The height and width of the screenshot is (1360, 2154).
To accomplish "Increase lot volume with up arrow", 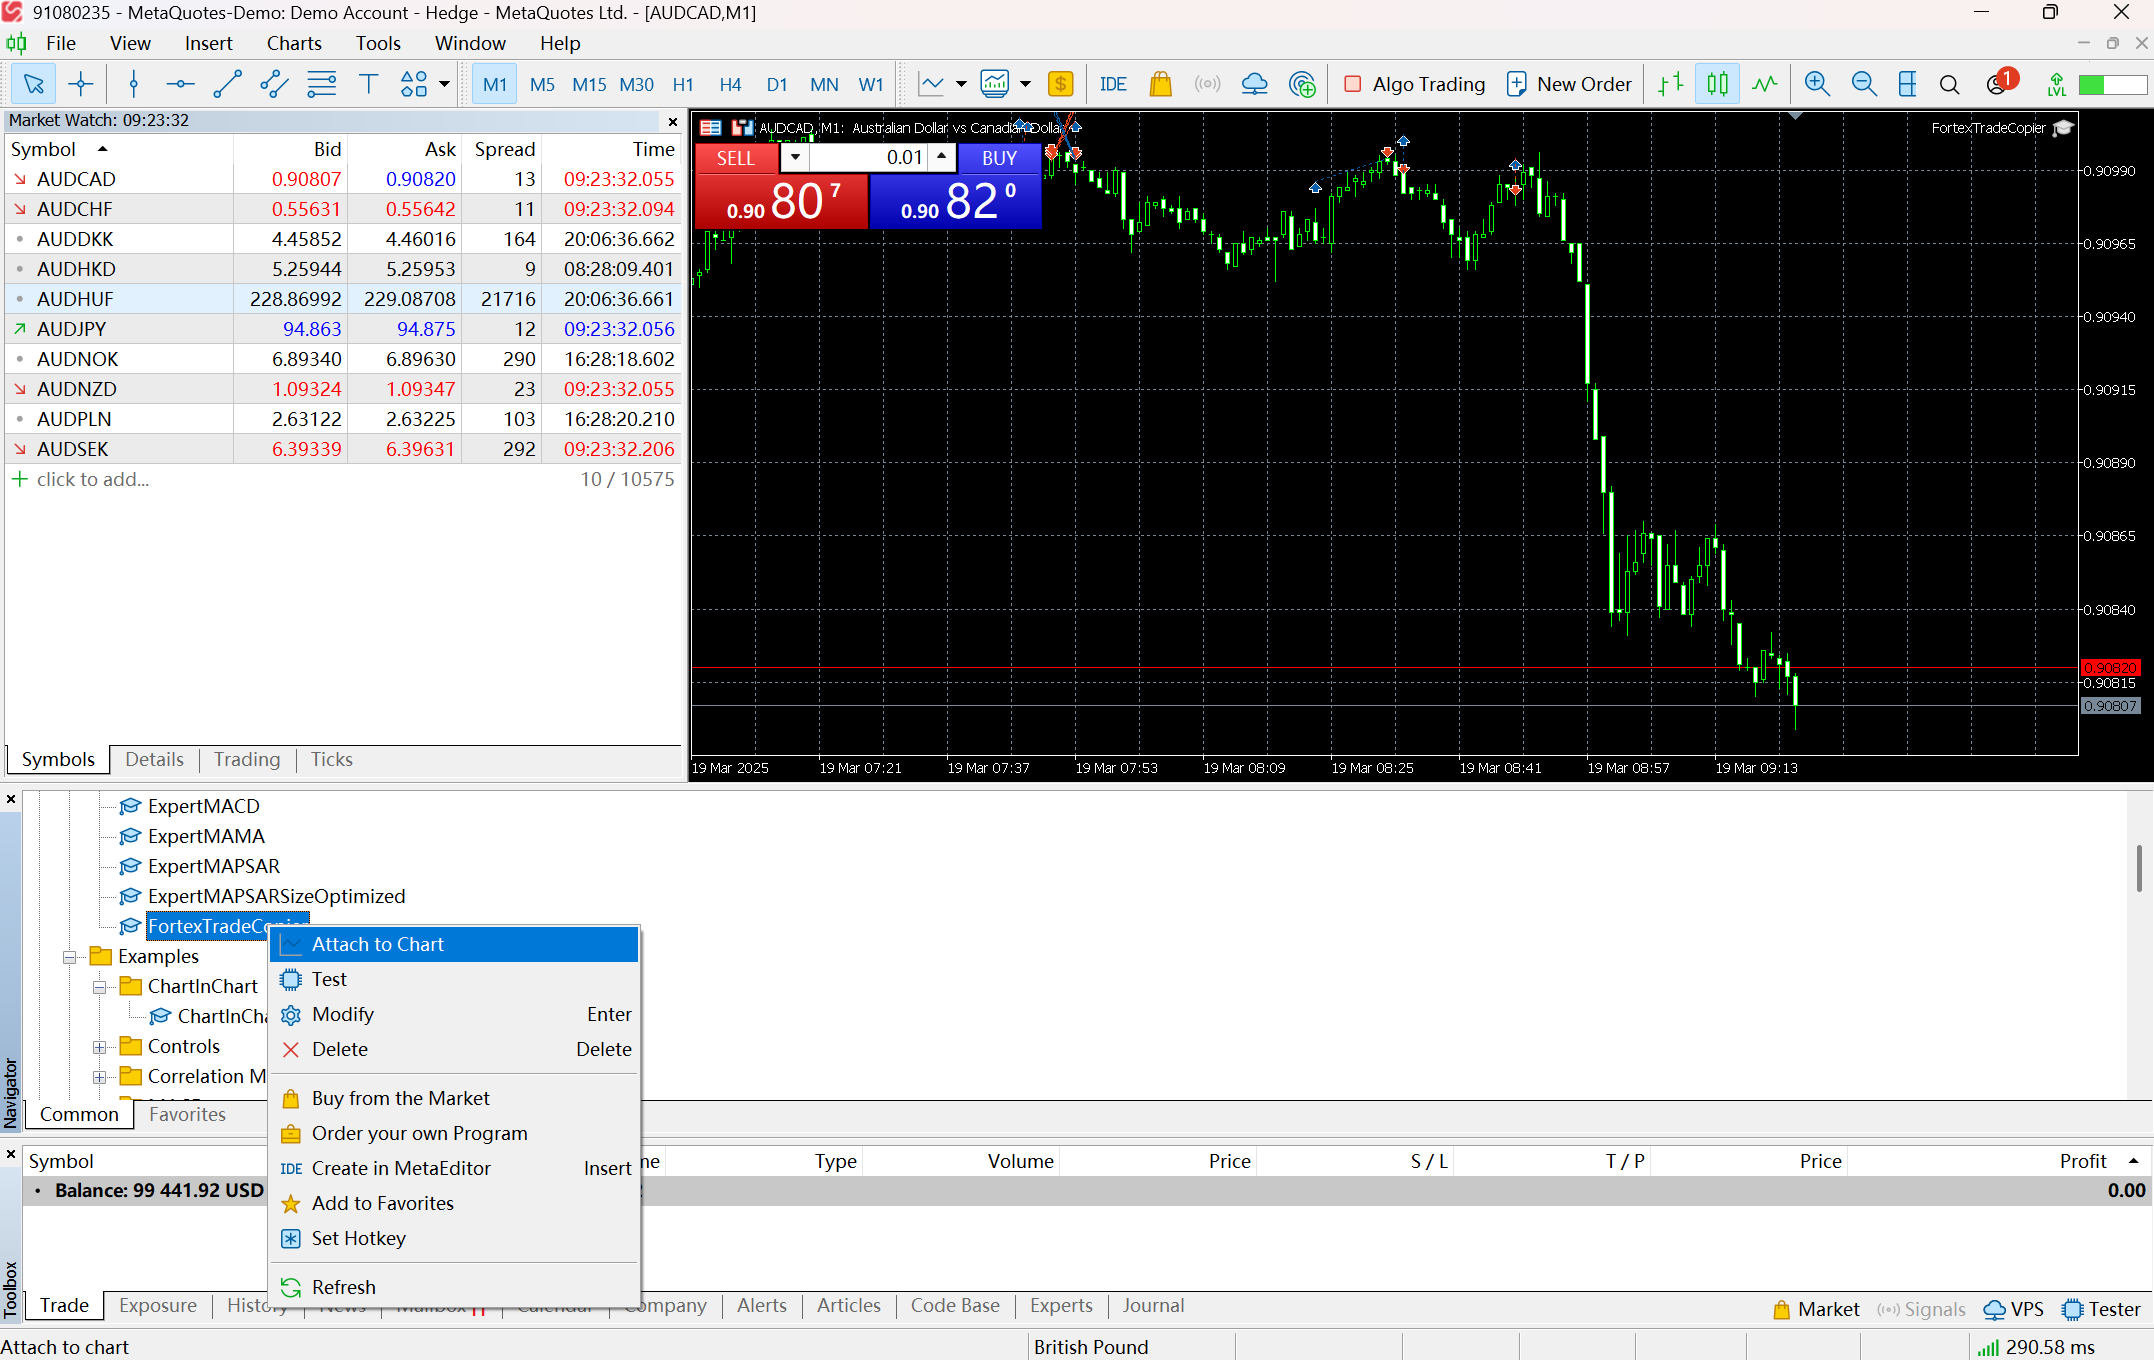I will pyautogui.click(x=941, y=157).
